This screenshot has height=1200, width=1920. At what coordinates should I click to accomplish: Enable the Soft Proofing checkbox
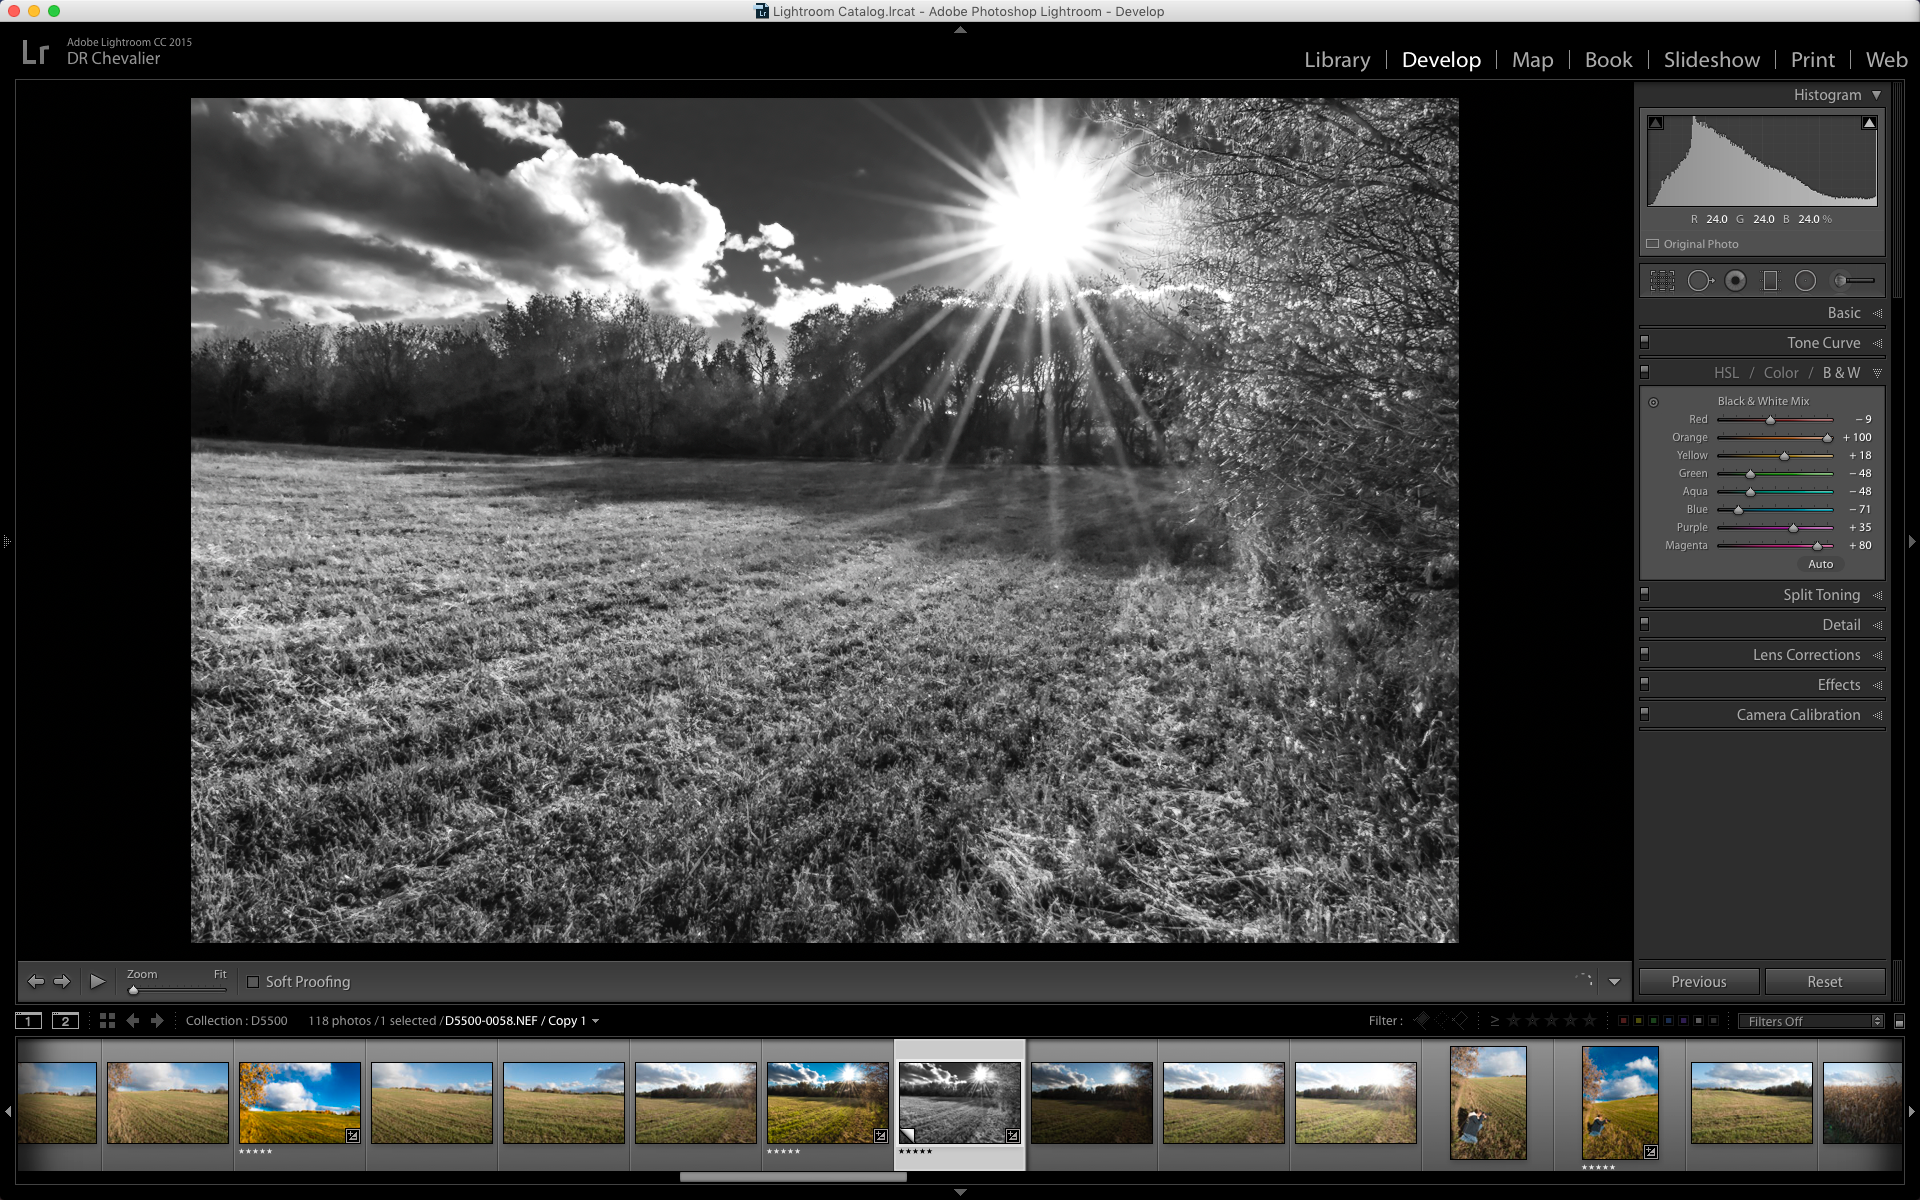pyautogui.click(x=253, y=982)
